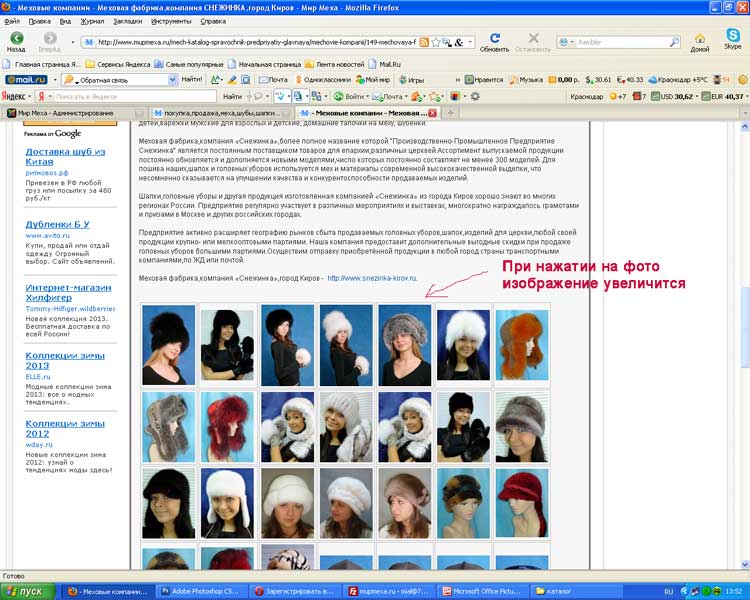This screenshot has width=750, height=600.
Task: Open the Yandex bar EUR 40,37 rate
Action: (722, 96)
